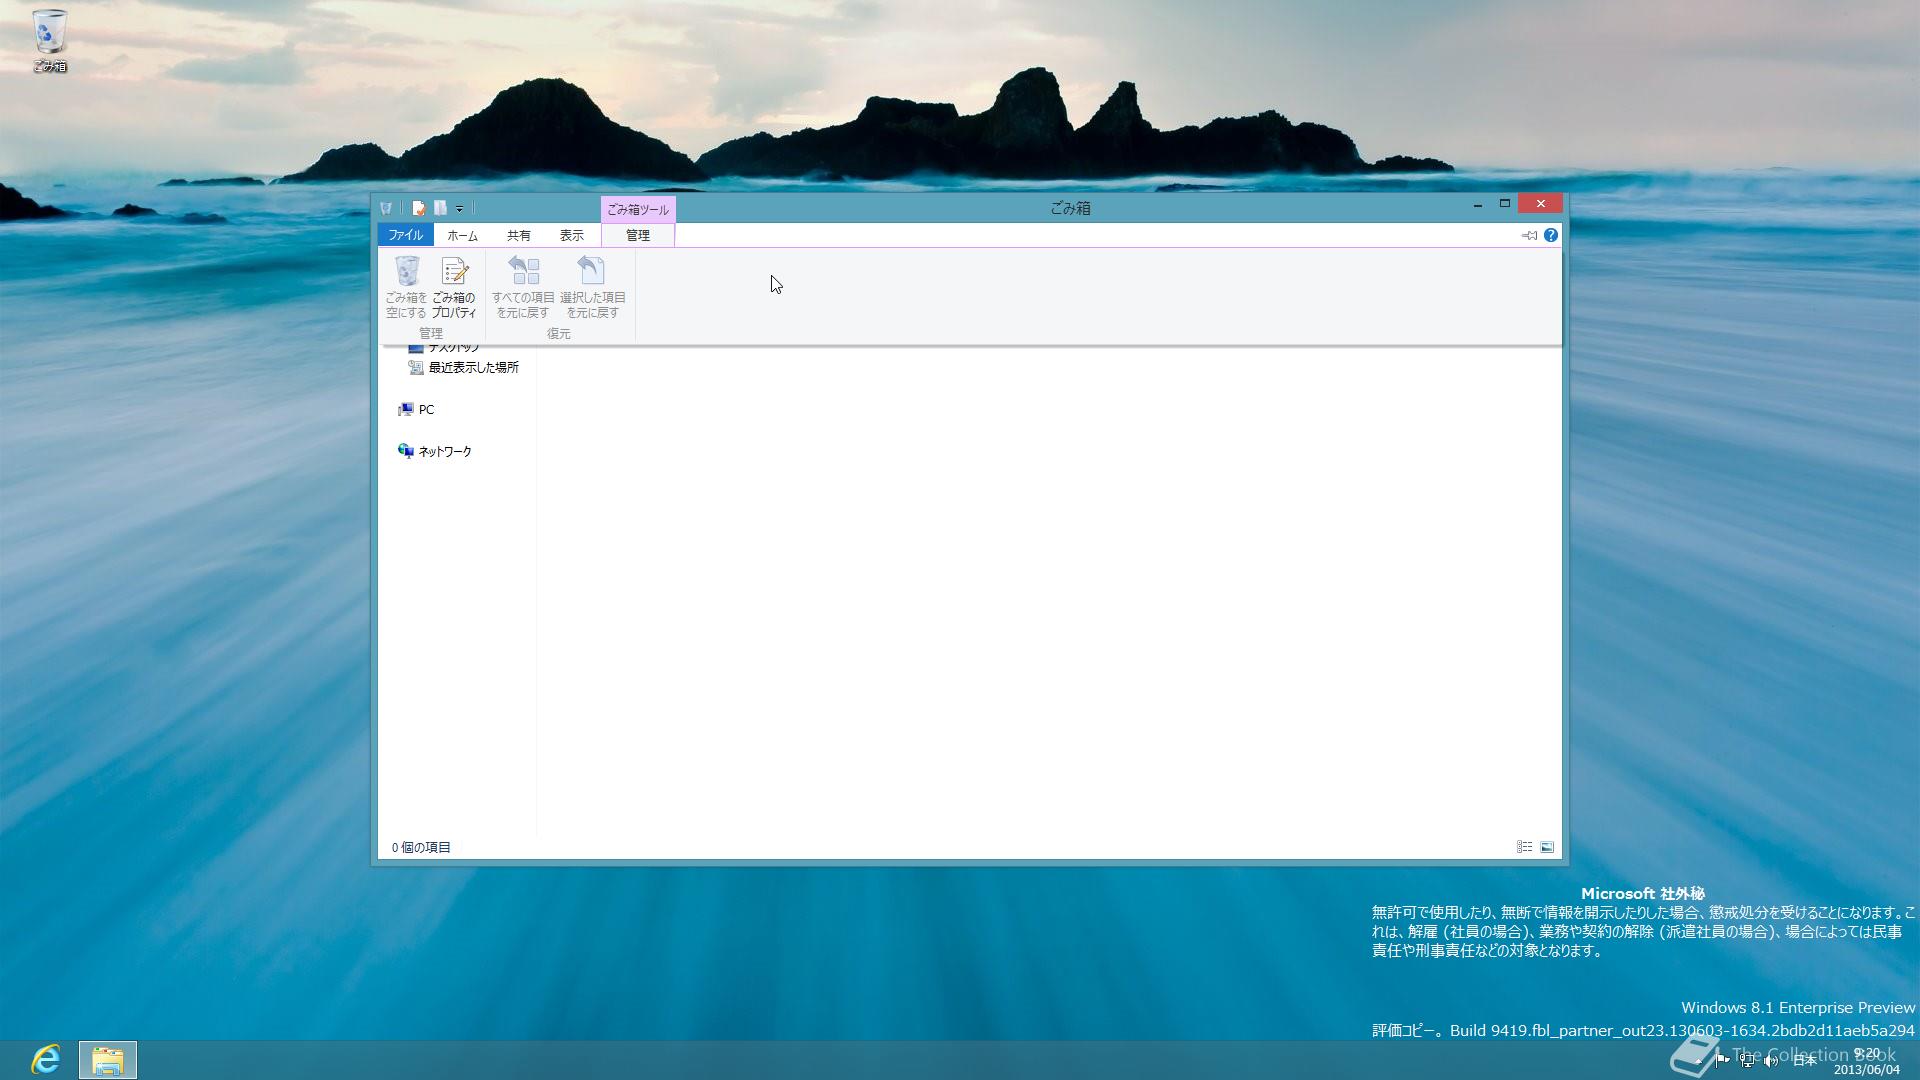Click the PC computer icon in the sidebar
Image resolution: width=1920 pixels, height=1080 pixels.
pyautogui.click(x=405, y=410)
